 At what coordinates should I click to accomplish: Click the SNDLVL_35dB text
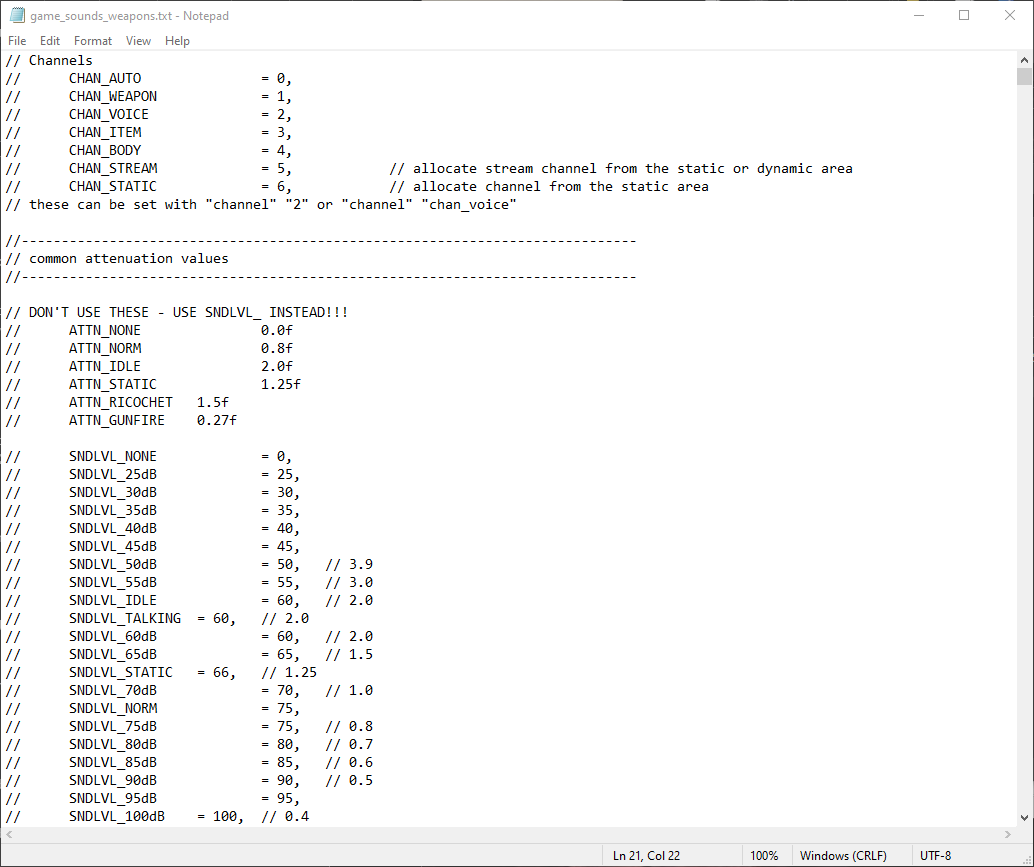tap(113, 510)
